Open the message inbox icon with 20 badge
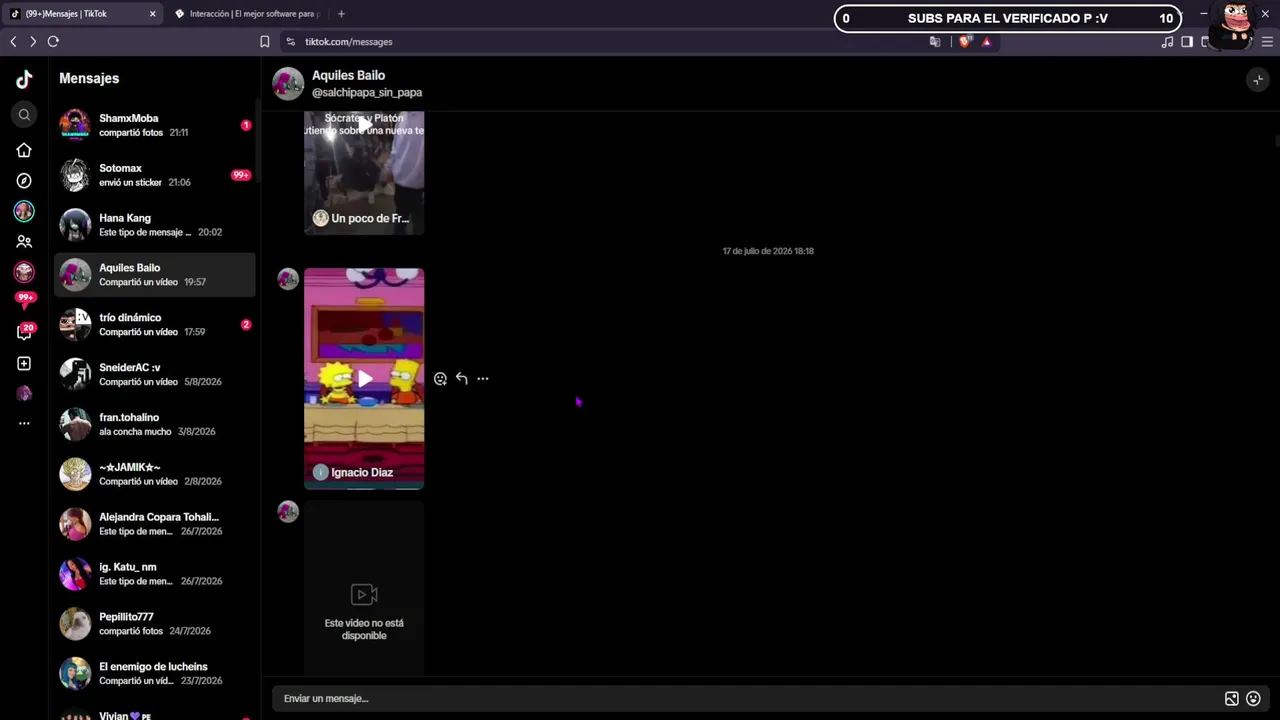 point(24,332)
